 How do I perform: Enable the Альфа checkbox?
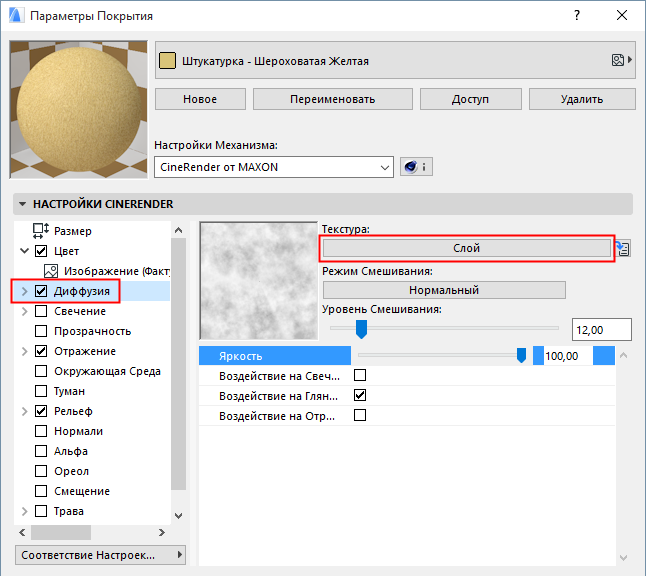[41, 451]
